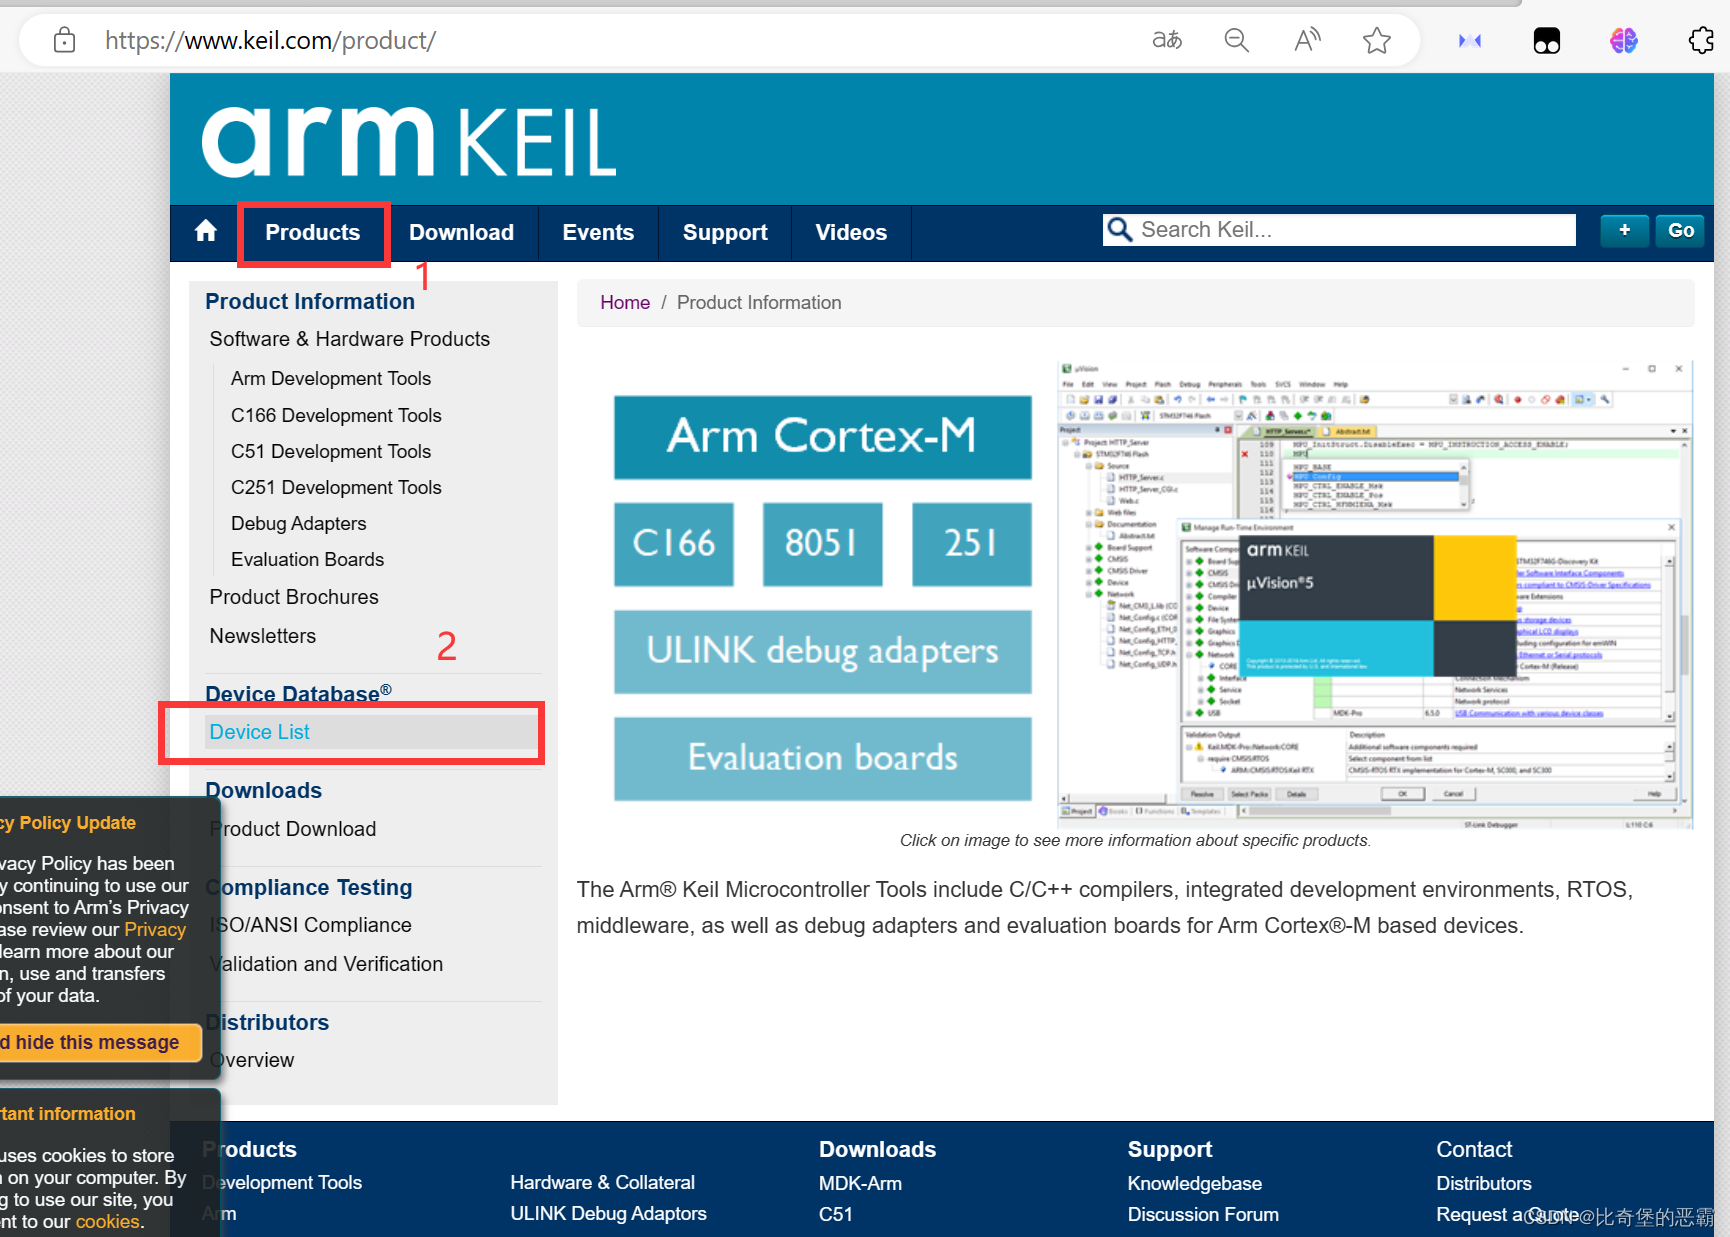1730x1237 pixels.
Task: Open the Download menu
Action: coord(461,233)
